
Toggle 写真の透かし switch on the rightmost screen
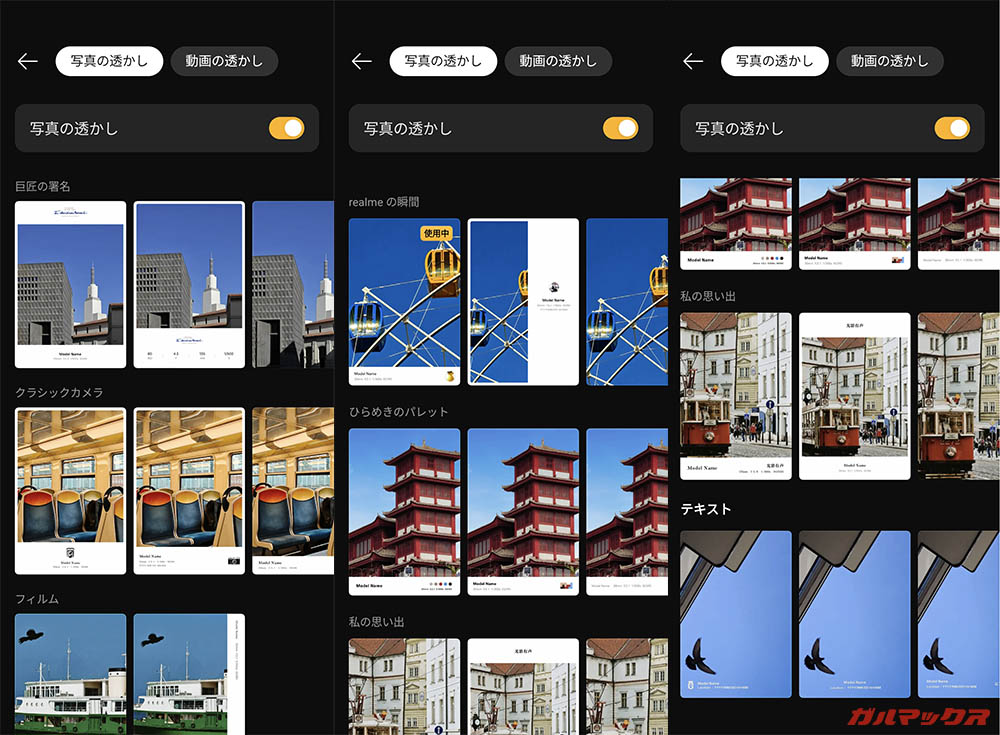click(952, 128)
